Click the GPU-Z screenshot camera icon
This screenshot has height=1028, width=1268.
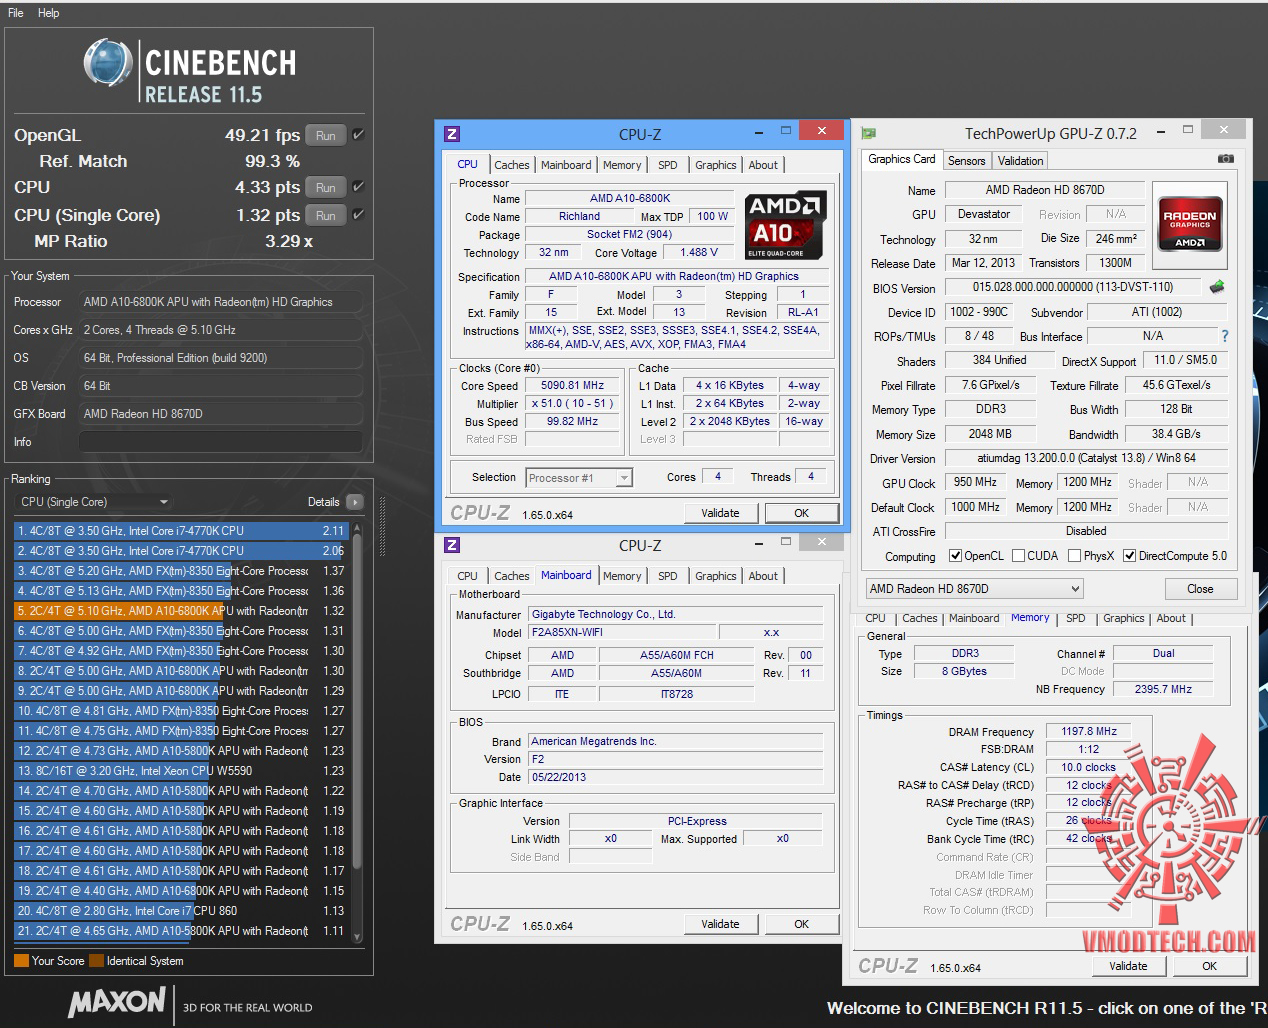coord(1225,159)
